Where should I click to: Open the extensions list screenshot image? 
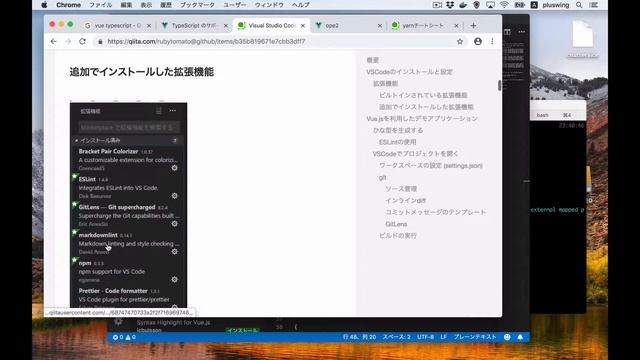coord(129,204)
